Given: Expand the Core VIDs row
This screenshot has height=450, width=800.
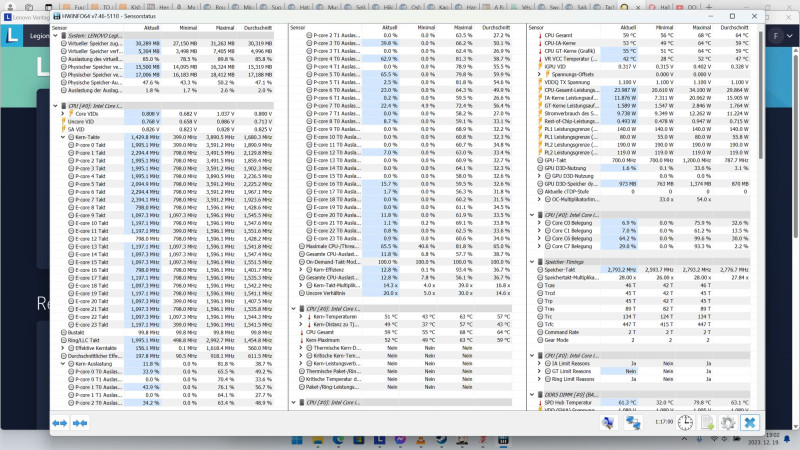Looking at the screenshot, I should coord(63,114).
